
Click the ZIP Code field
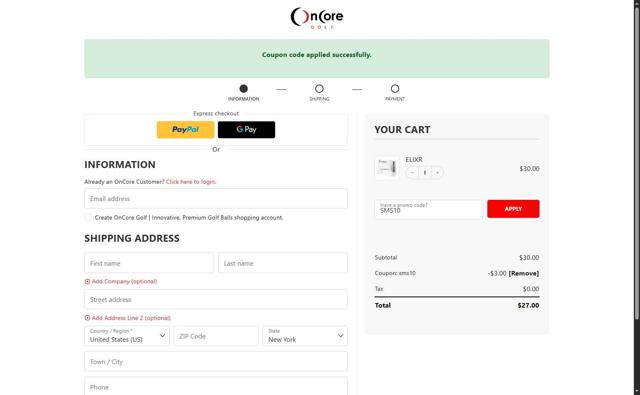tap(216, 336)
